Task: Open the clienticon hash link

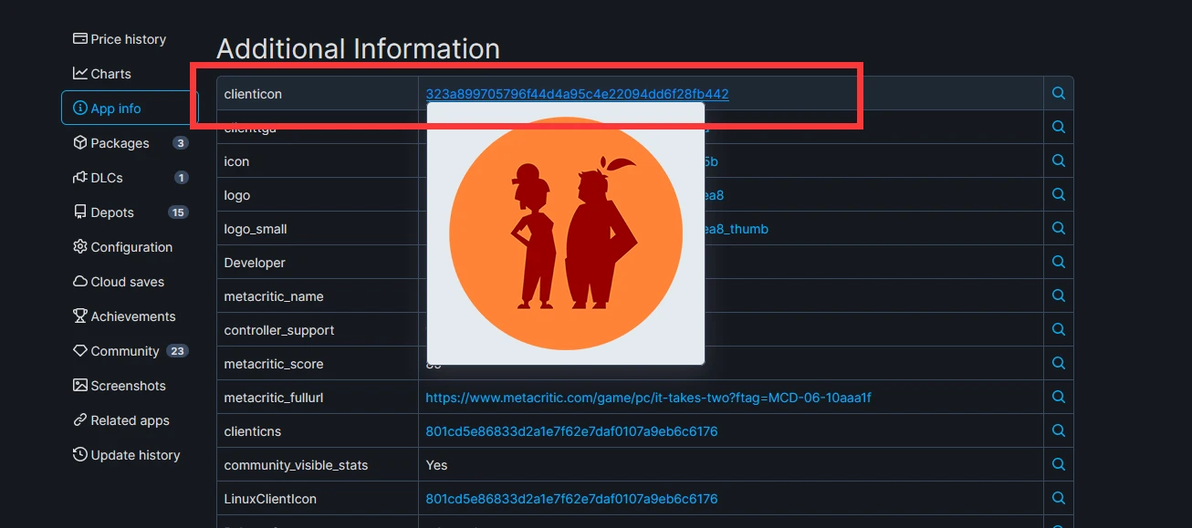Action: 577,94
